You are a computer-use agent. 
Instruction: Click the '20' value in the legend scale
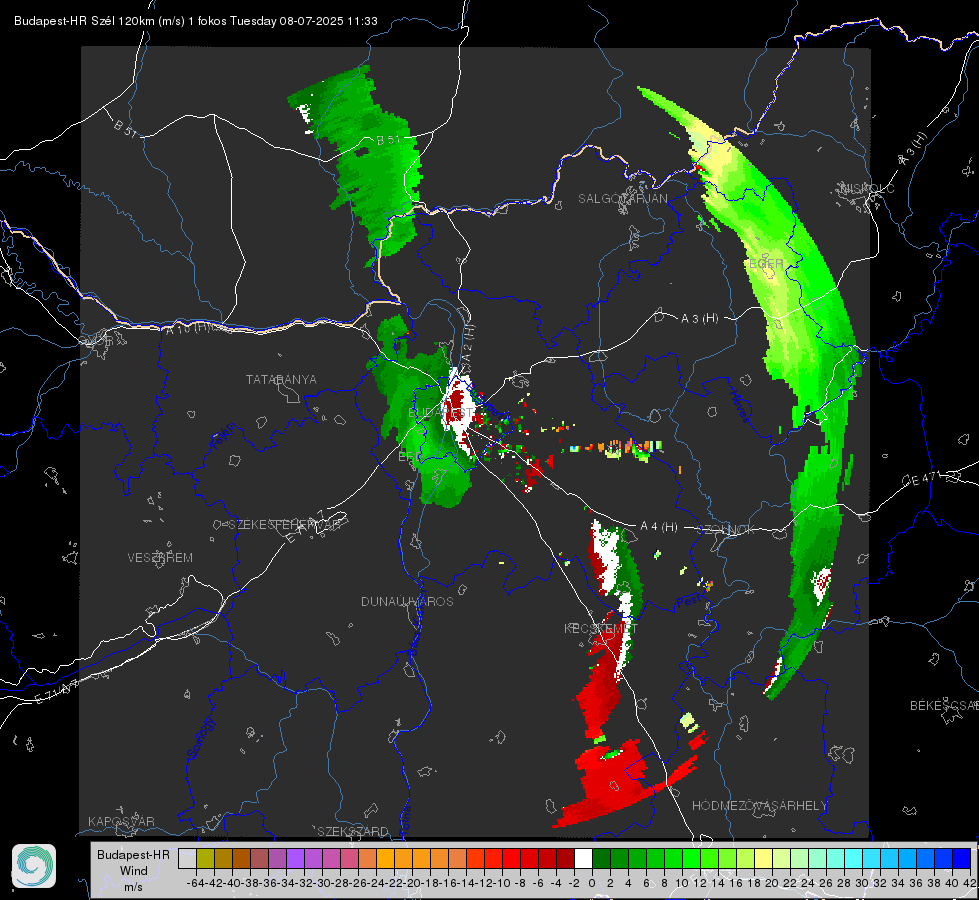click(x=772, y=883)
